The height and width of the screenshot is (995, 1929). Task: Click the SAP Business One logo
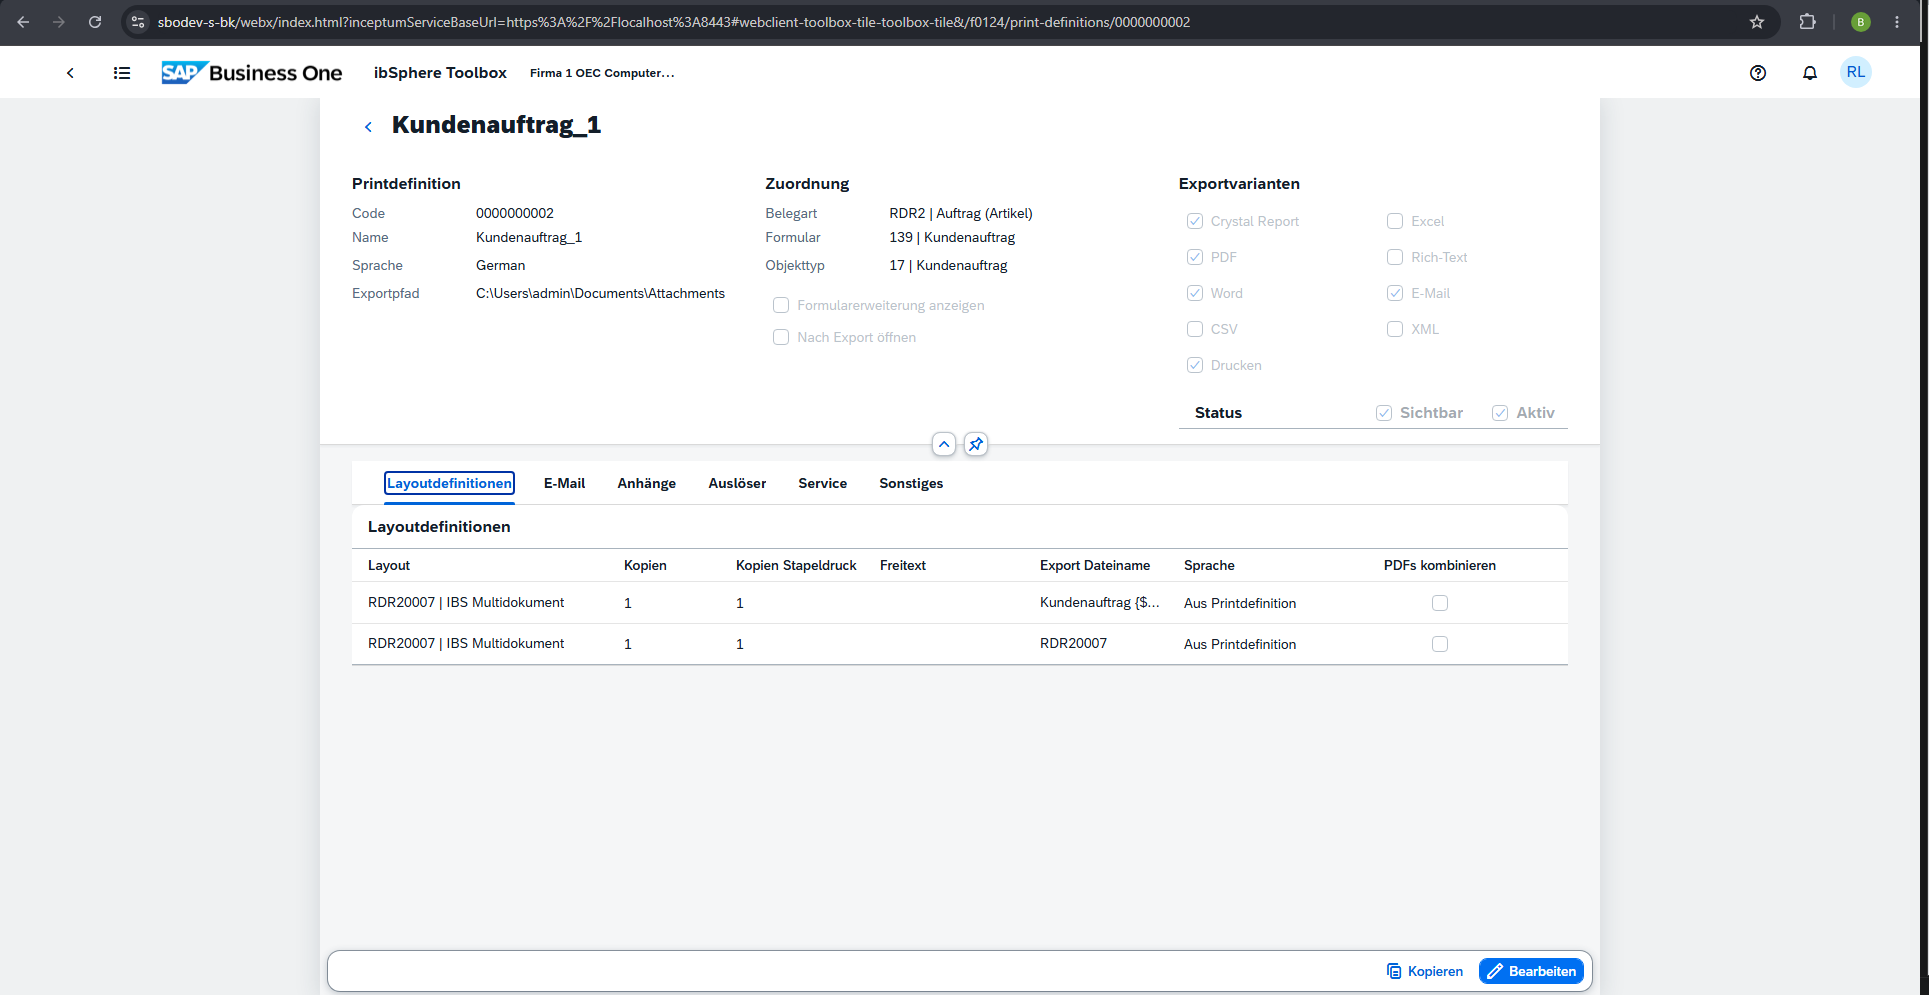pos(252,73)
